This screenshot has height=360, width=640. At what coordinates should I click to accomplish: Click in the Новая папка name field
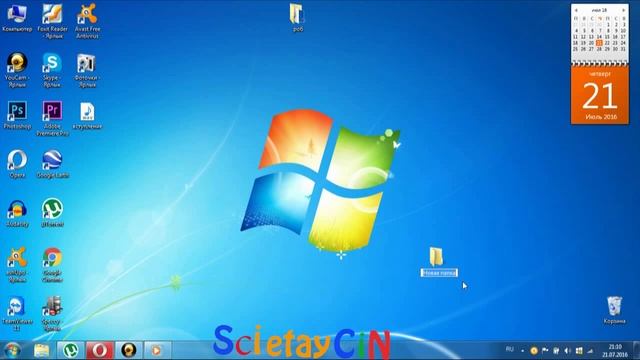pos(439,273)
